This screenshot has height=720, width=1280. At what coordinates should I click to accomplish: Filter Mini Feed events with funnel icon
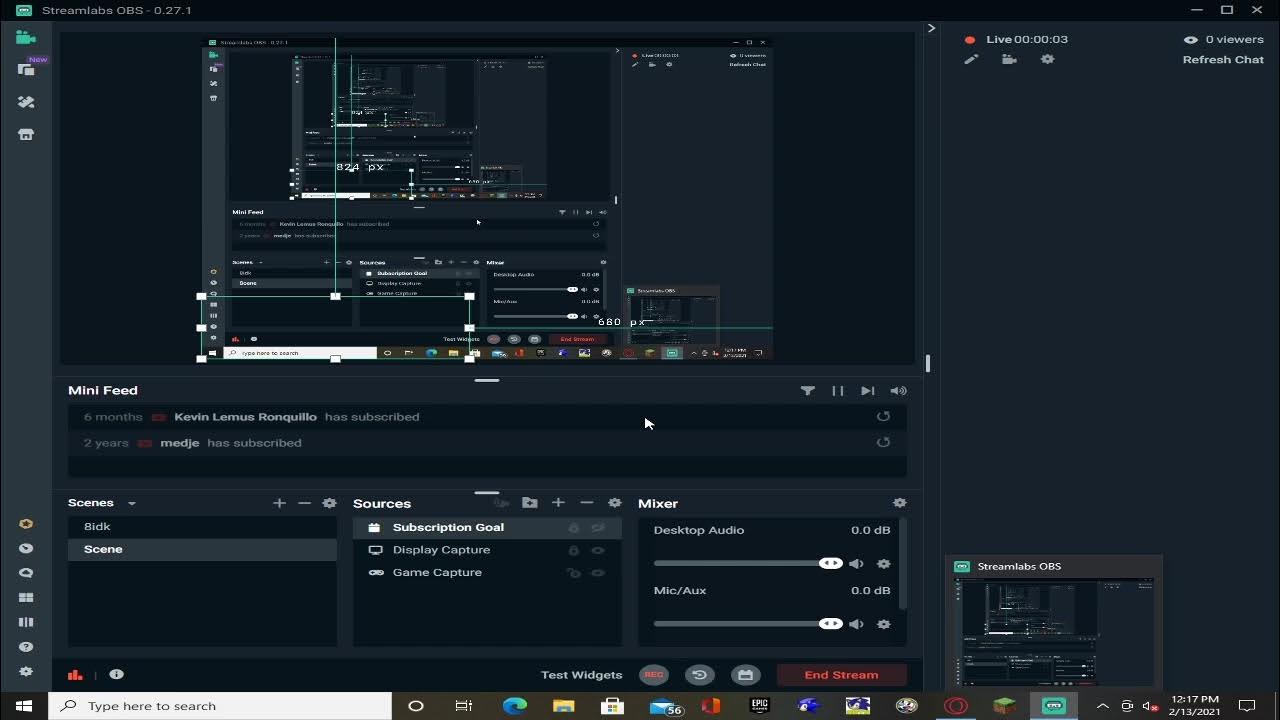pyautogui.click(x=807, y=391)
